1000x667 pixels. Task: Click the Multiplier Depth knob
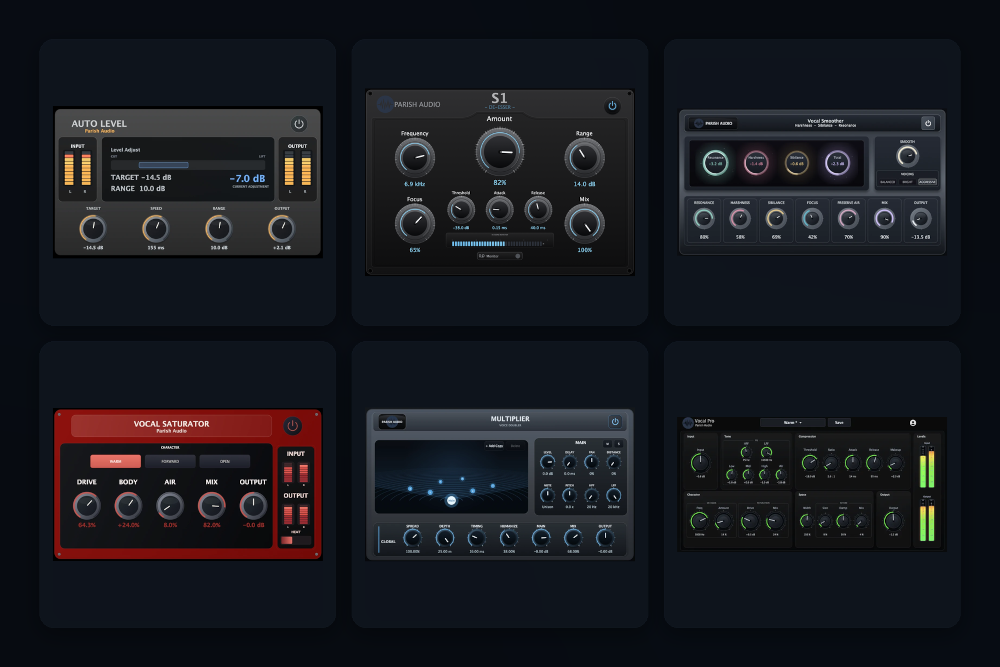[445, 539]
